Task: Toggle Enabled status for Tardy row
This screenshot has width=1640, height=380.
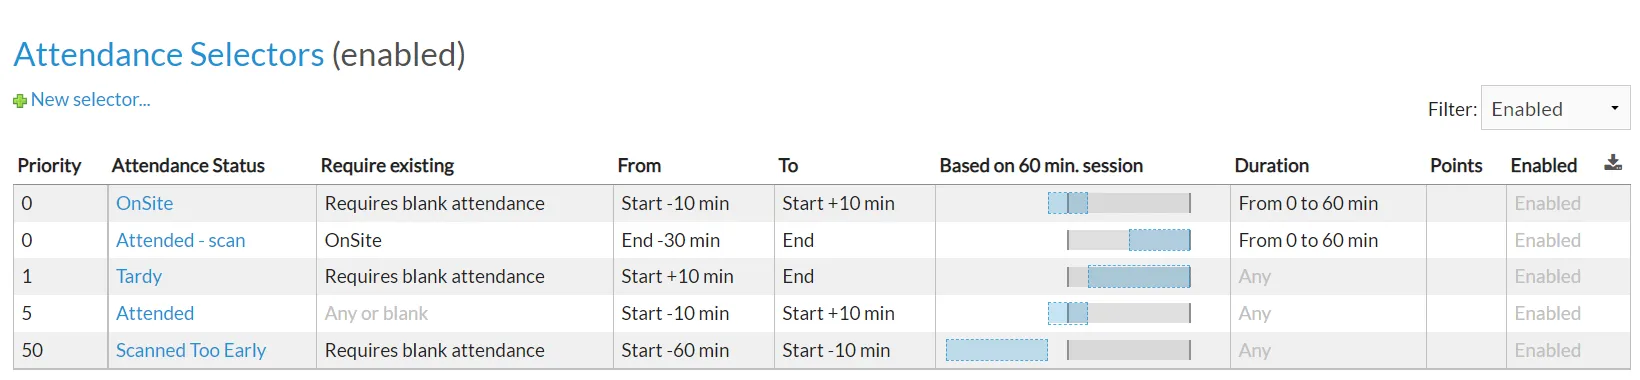Action: click(1547, 276)
